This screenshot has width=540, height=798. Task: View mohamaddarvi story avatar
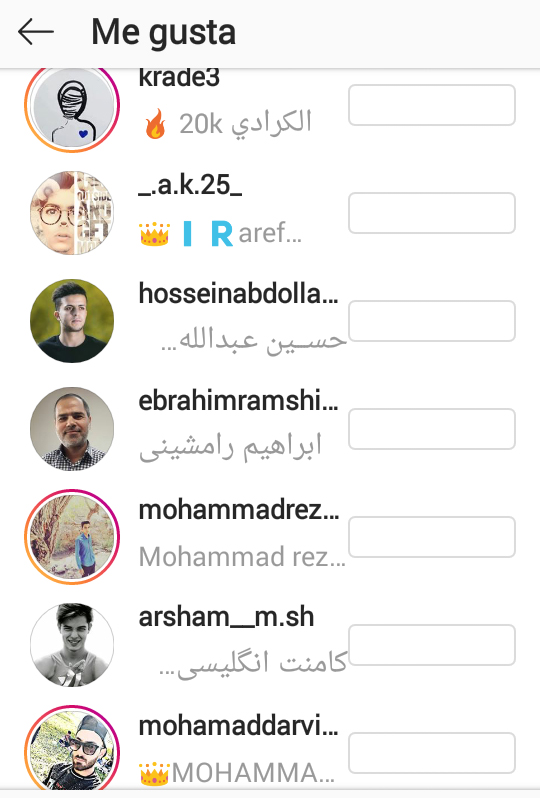72,749
